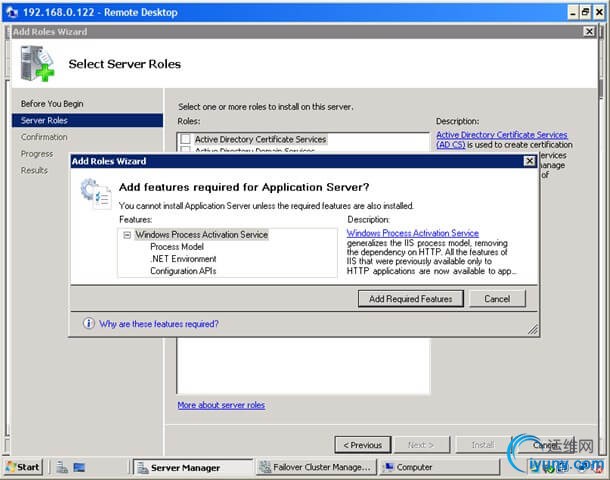Minimize the Remote Desktop window

(573, 12)
